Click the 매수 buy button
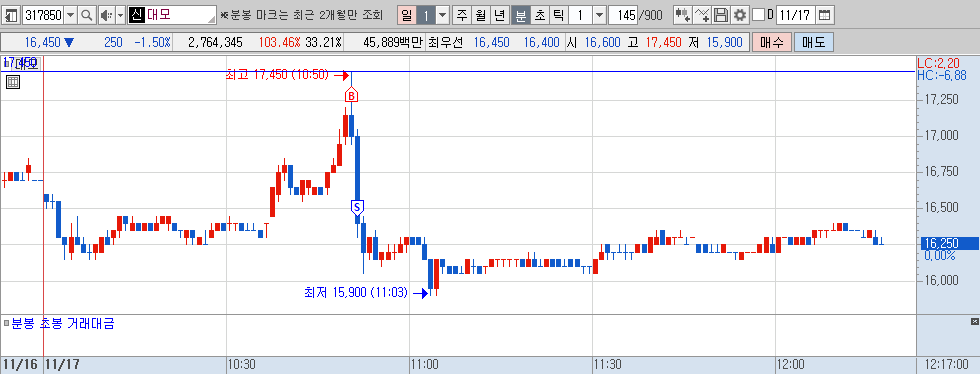 [x=772, y=43]
